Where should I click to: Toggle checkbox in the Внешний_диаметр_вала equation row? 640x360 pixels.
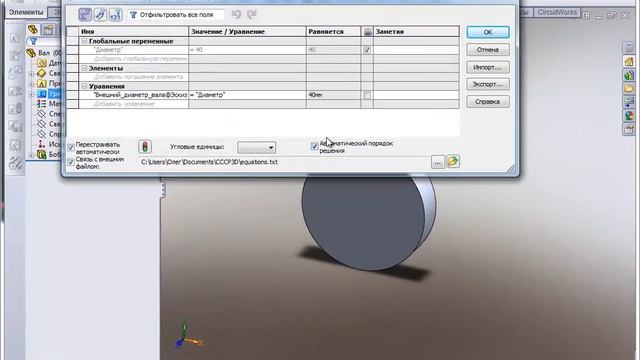pos(367,95)
